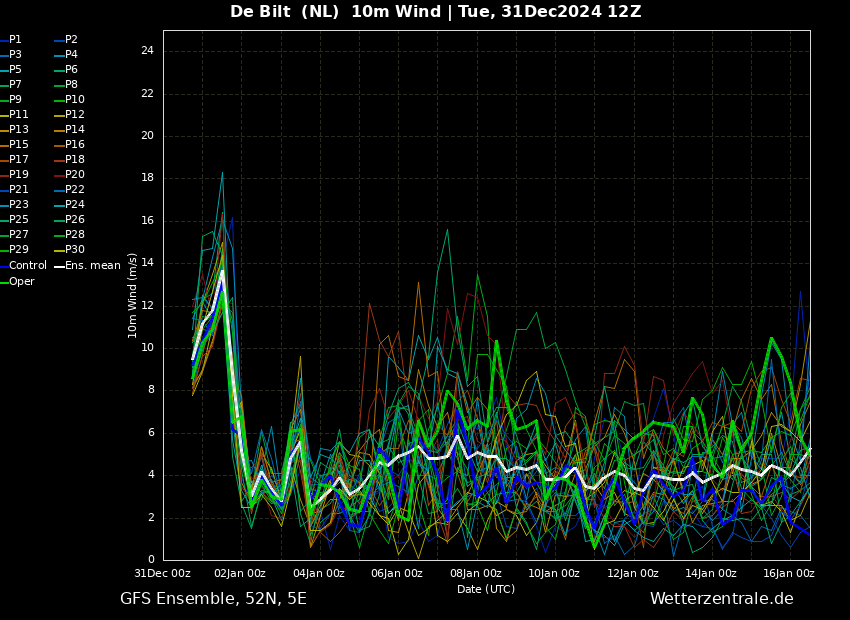Click the GFS Ensemble, 52N, 5E caption
Image resolution: width=850 pixels, height=620 pixels.
214,599
